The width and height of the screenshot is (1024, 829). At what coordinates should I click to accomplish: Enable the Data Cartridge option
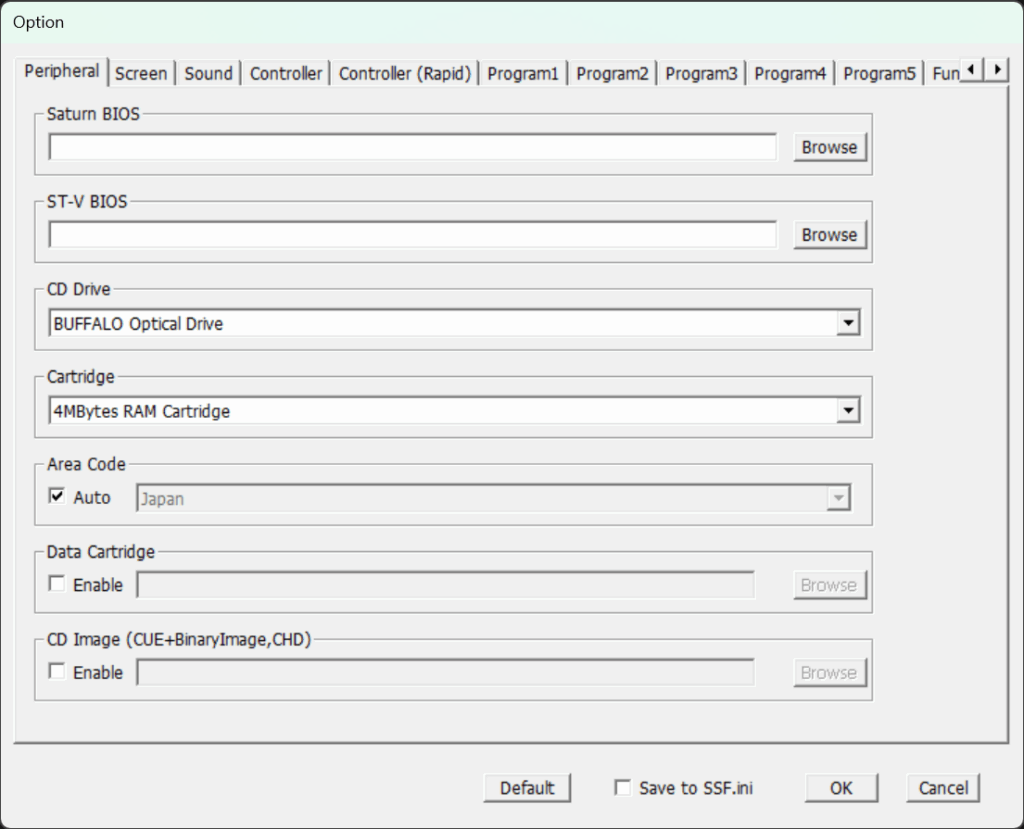coord(57,584)
